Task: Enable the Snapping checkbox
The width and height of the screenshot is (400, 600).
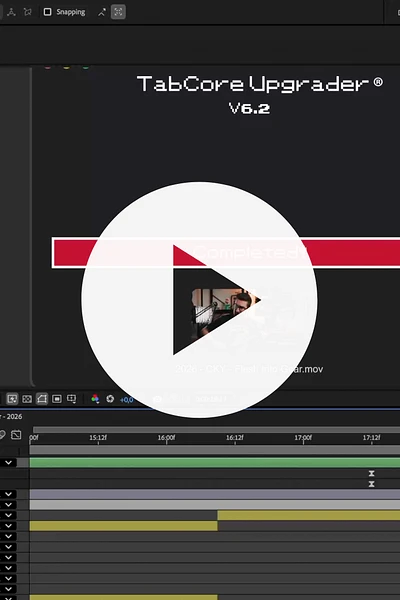Action: coord(47,12)
